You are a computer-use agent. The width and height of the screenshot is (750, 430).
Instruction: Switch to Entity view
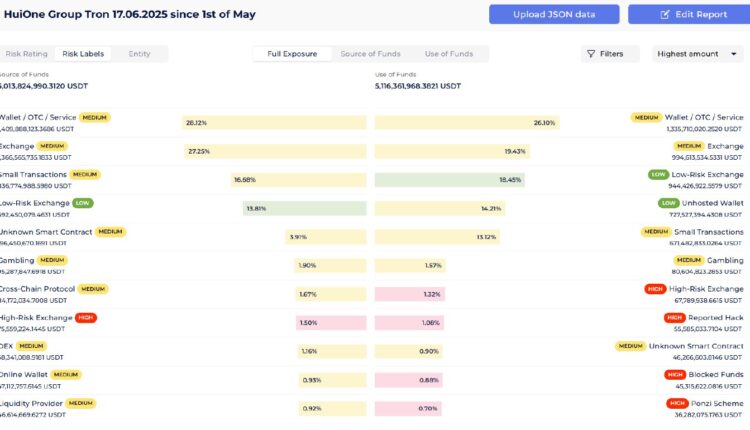(x=139, y=54)
